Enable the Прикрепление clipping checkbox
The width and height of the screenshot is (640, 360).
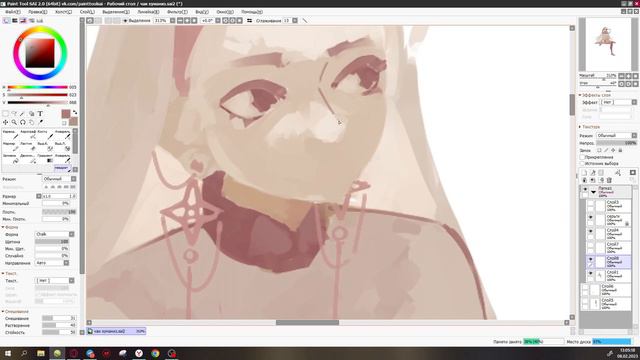click(582, 157)
